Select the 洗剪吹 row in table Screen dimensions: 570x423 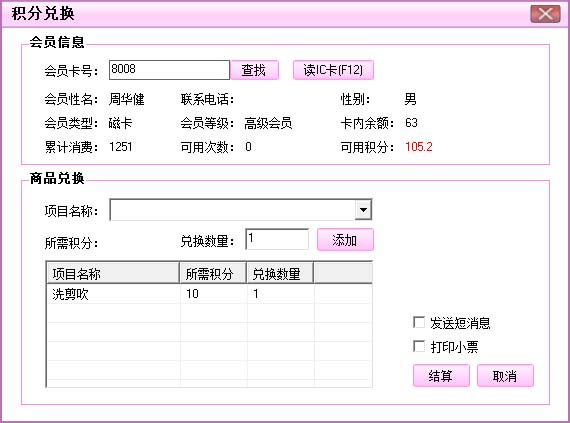point(209,294)
